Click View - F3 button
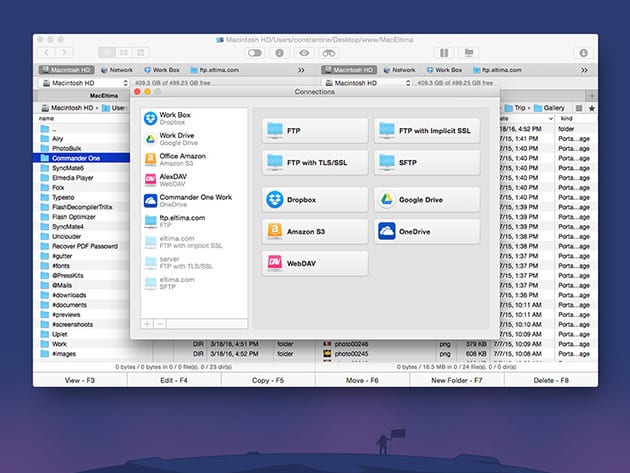The width and height of the screenshot is (630, 473). click(x=80, y=380)
